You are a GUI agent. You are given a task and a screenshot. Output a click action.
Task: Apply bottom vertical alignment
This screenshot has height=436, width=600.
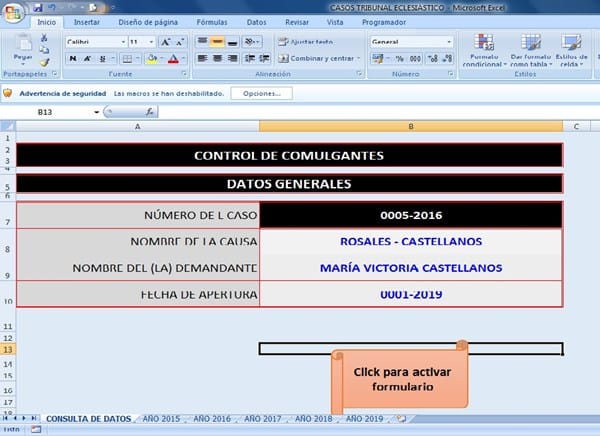click(x=232, y=41)
